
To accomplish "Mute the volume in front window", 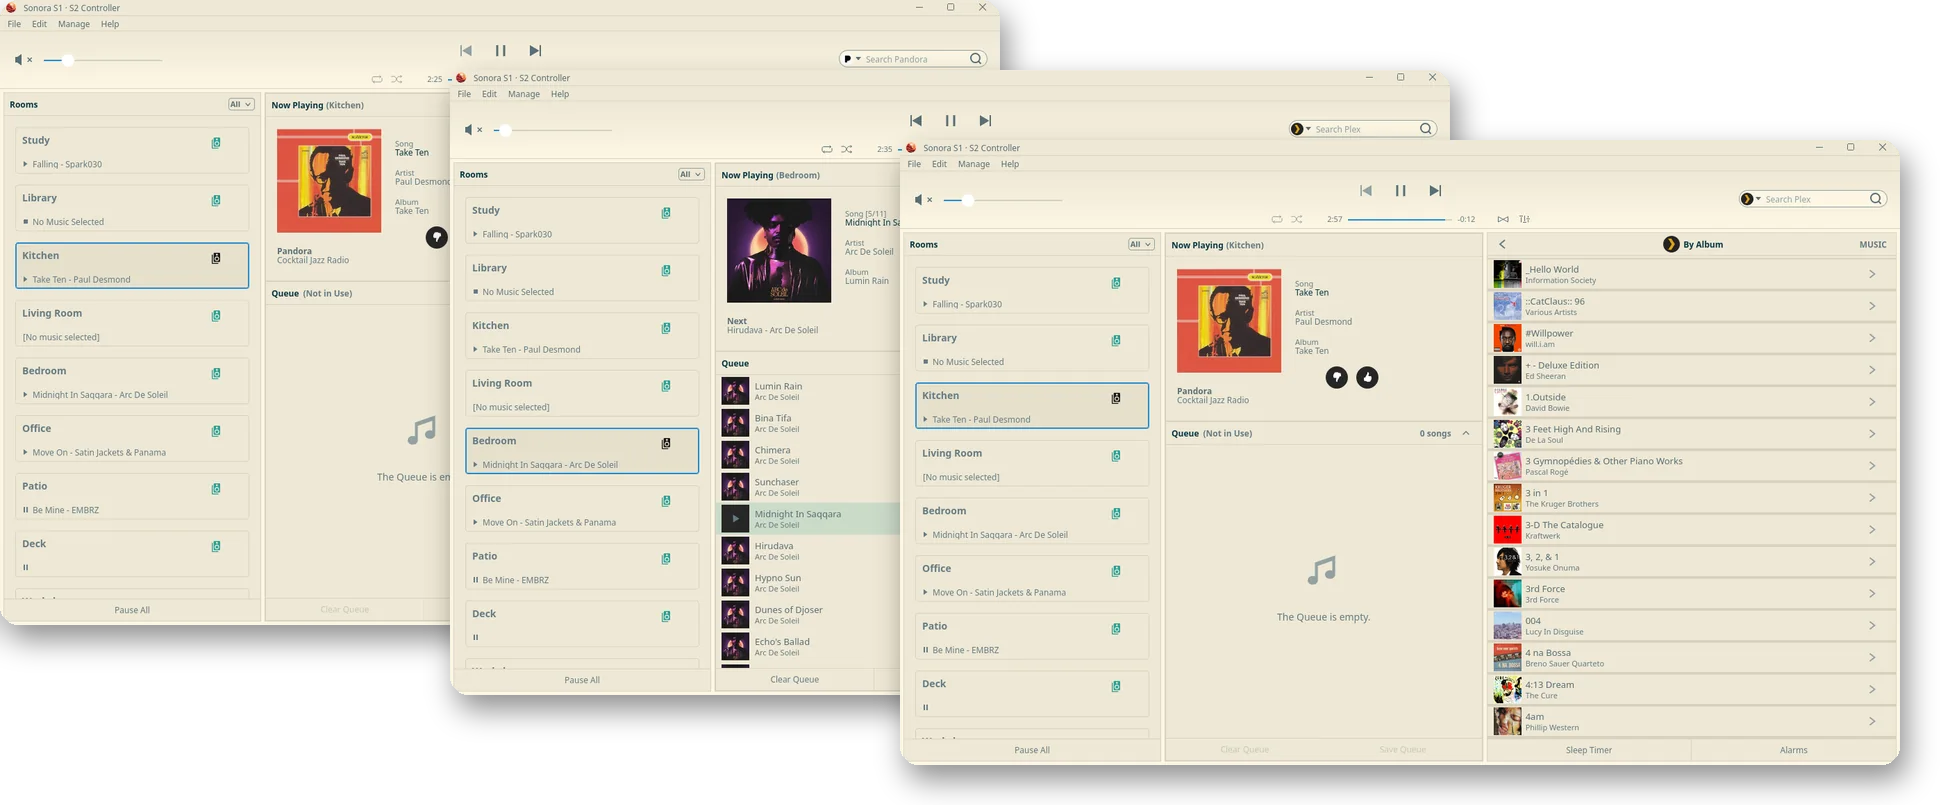I will point(921,200).
